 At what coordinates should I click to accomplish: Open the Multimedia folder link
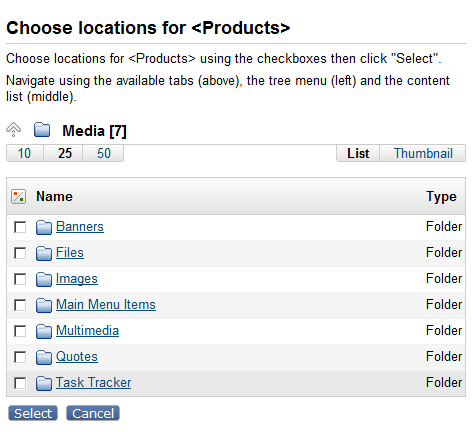87,331
